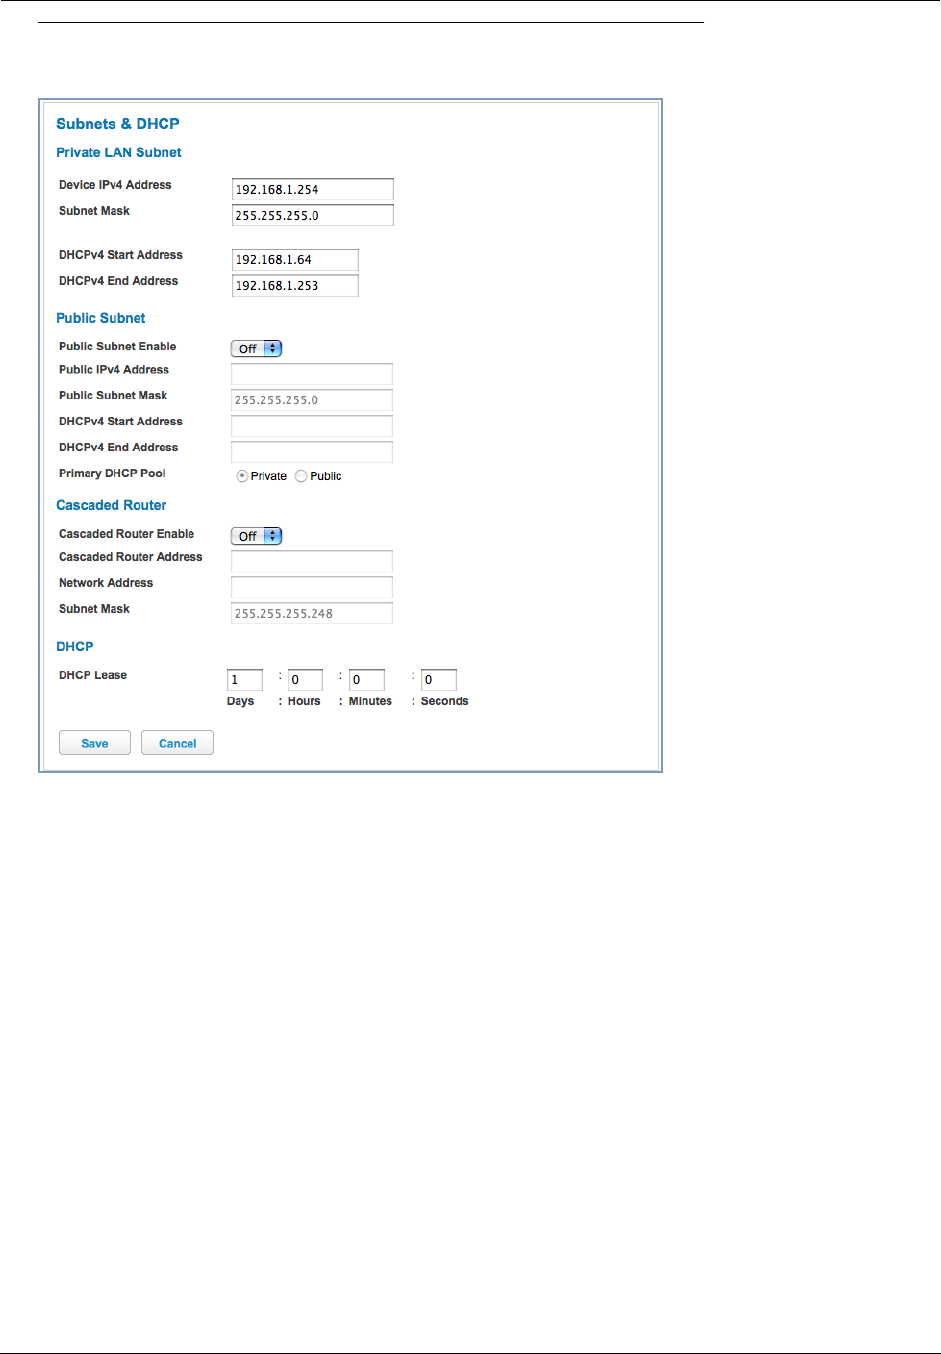Click the Subnets & DHCP heading
This screenshot has height=1354, width=941.
(x=118, y=124)
